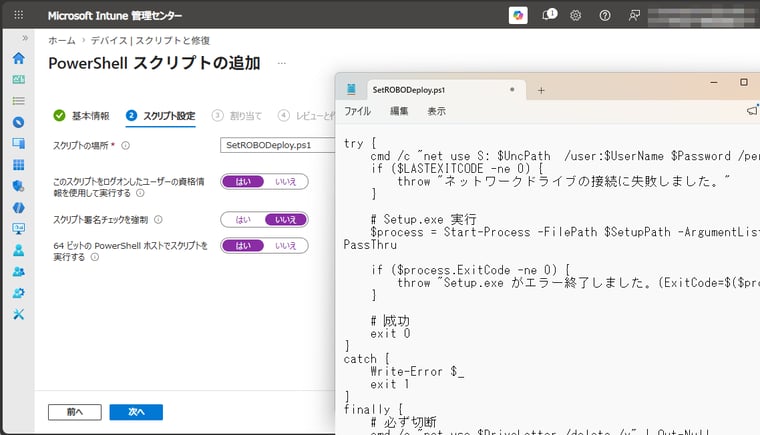This screenshot has width=760, height=435.
Task: Open Copilot icon in Intune header
Action: 518,15
